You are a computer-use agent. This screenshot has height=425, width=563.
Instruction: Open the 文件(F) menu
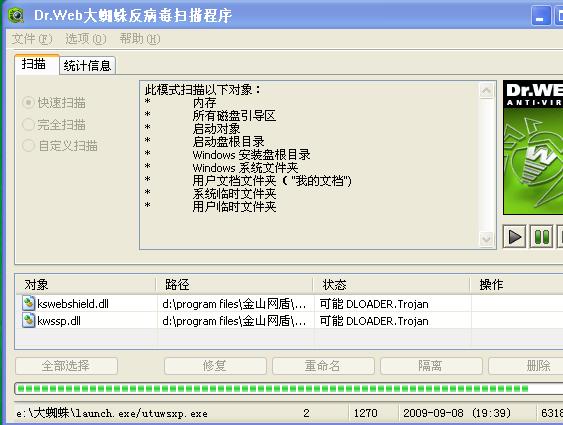coord(32,38)
